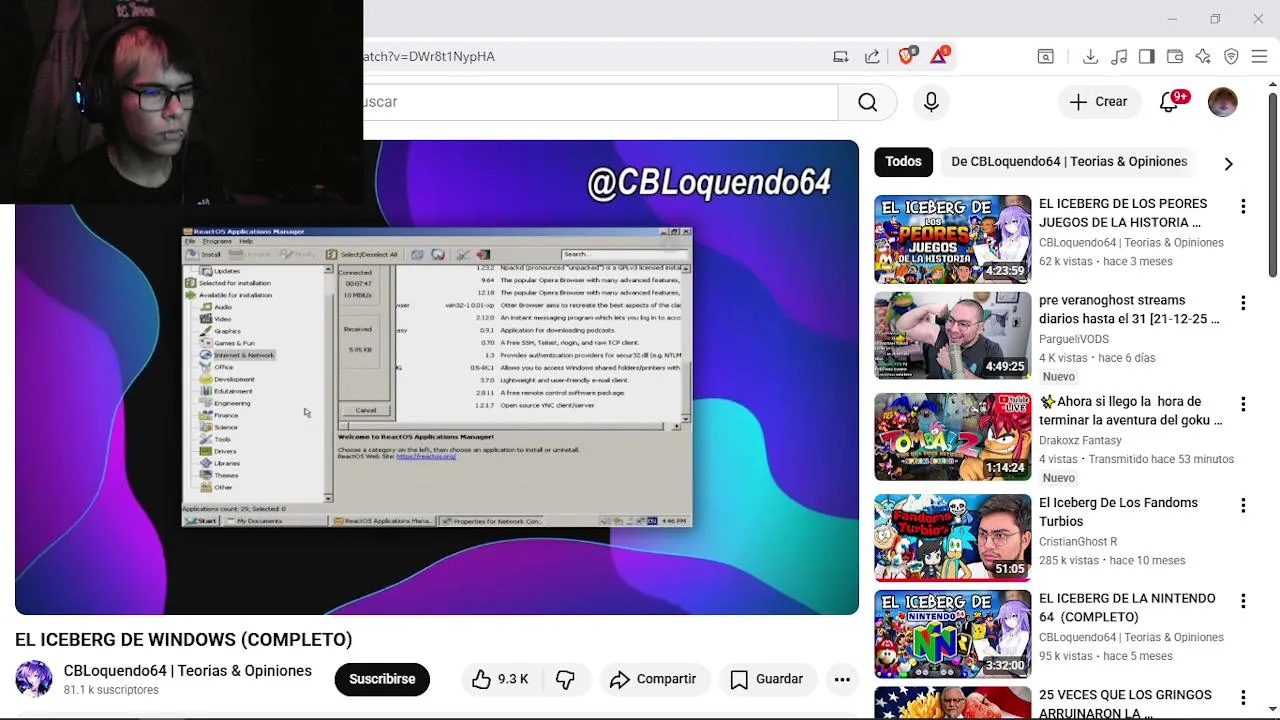The width and height of the screenshot is (1280, 720).
Task: Open the browser downloads icon
Action: pos(1091,57)
